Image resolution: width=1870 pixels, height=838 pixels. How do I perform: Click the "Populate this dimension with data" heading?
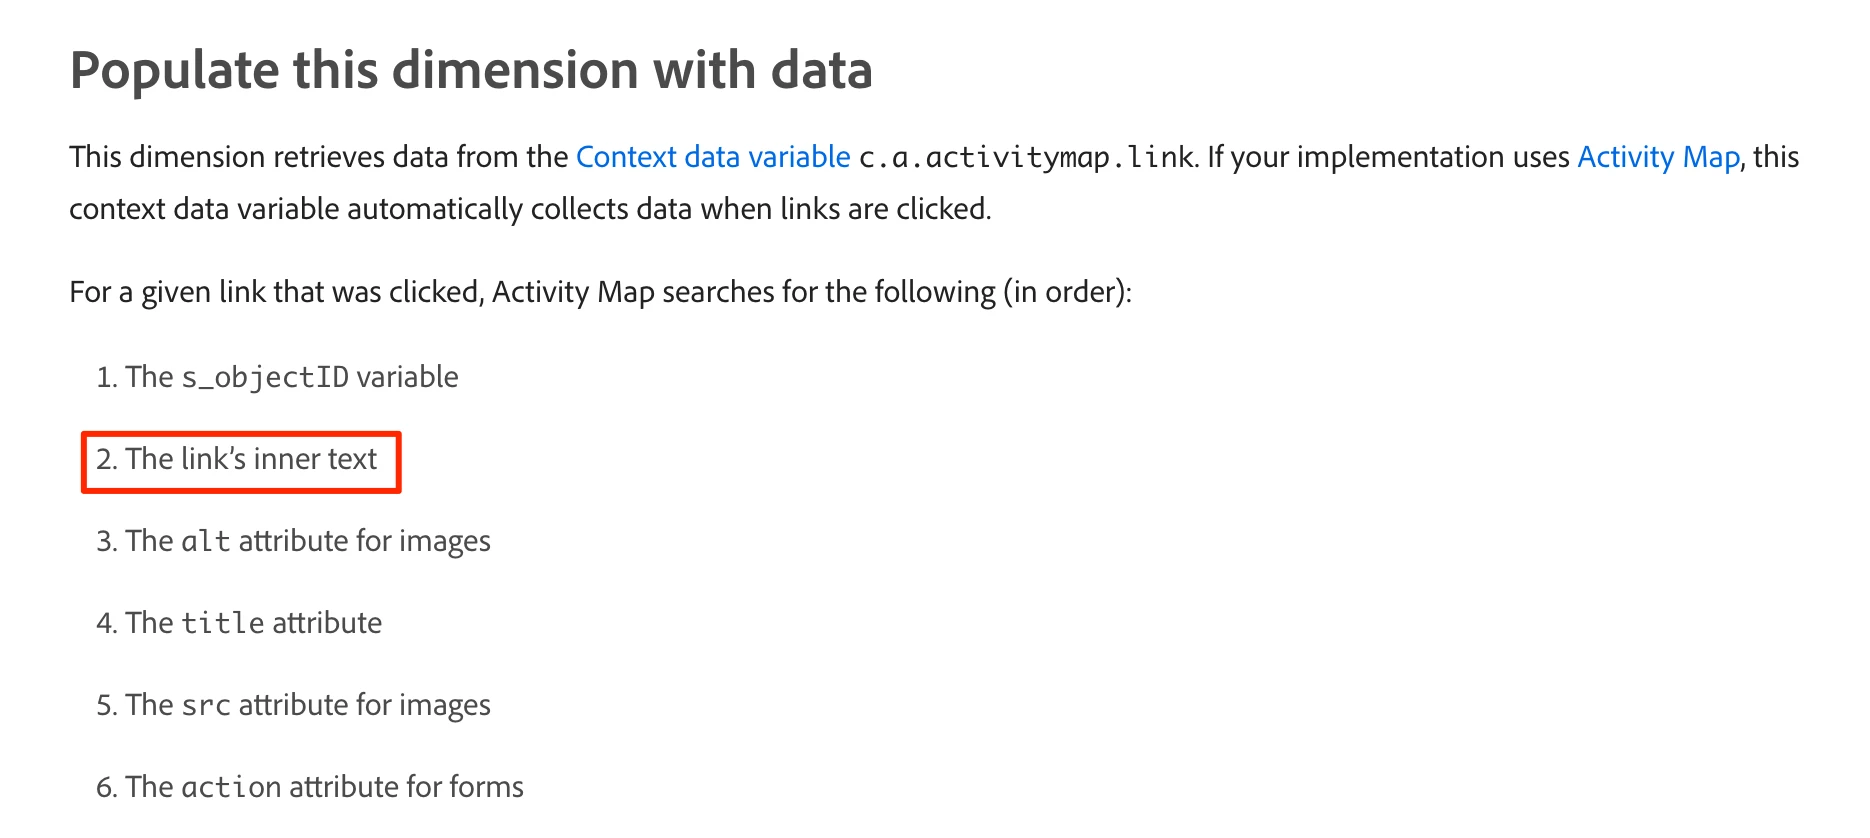click(471, 71)
